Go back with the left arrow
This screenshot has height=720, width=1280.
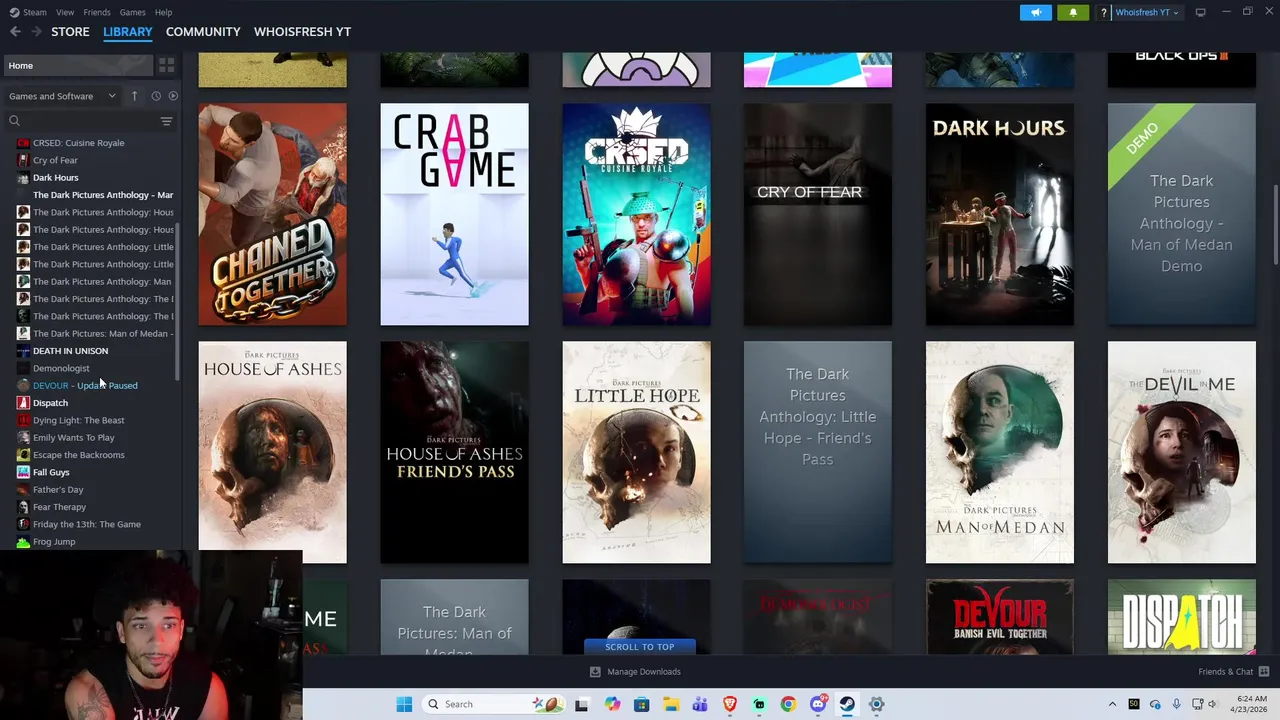click(15, 32)
